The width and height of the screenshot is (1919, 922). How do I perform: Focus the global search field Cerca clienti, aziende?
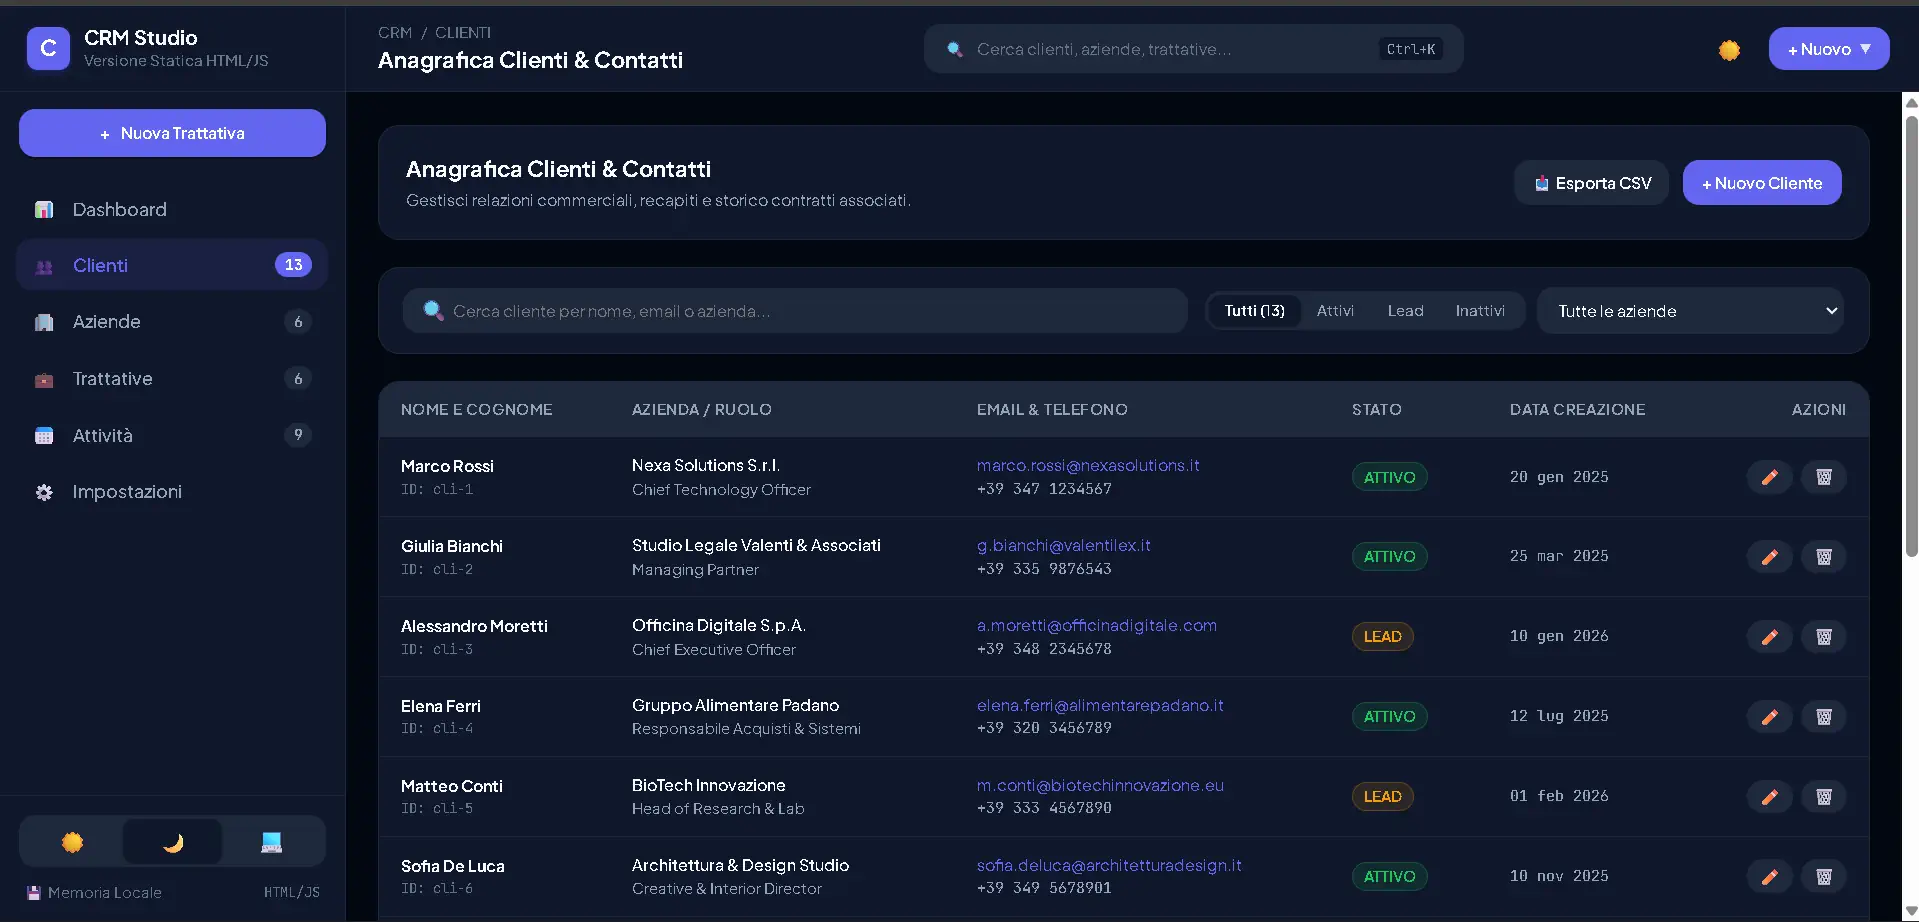point(1193,49)
